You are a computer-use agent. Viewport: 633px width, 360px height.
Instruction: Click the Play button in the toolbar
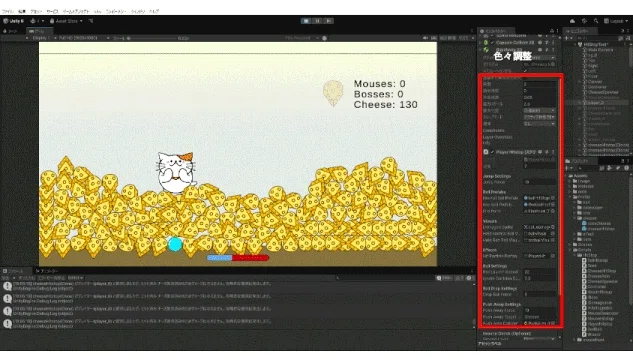click(x=306, y=21)
